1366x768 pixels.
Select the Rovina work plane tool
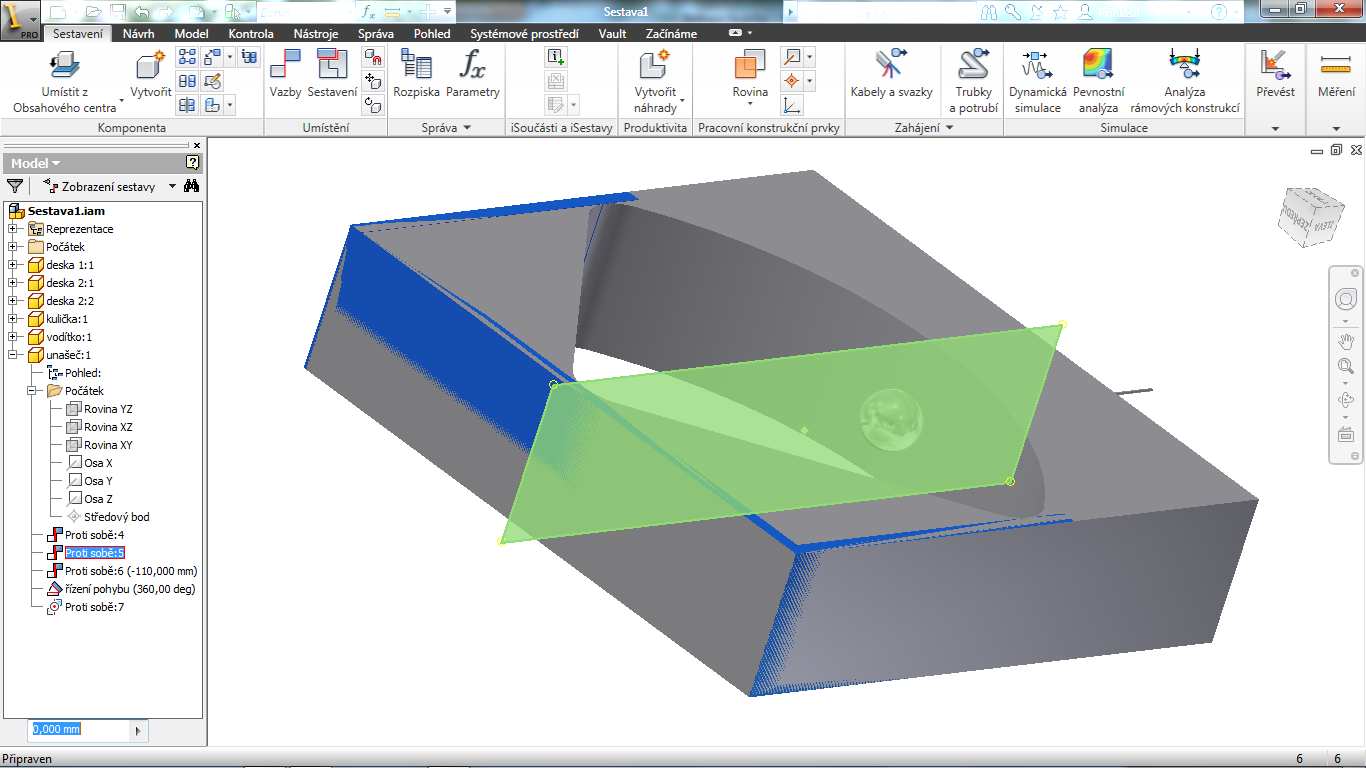point(750,74)
